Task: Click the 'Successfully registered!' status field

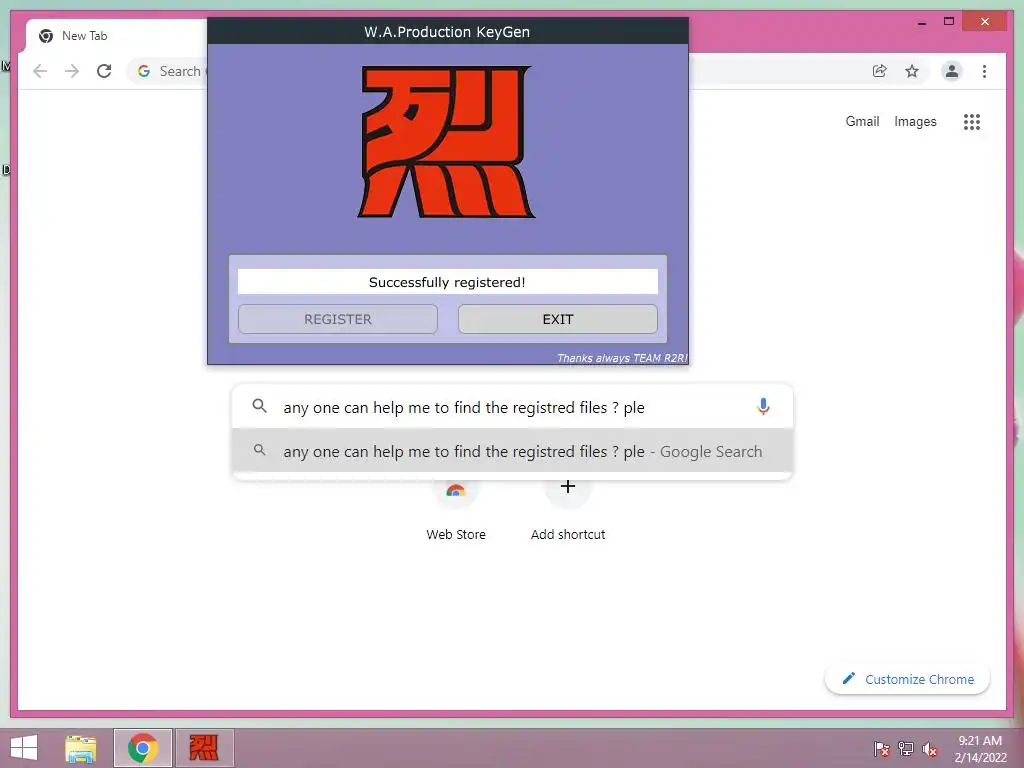Action: click(447, 282)
